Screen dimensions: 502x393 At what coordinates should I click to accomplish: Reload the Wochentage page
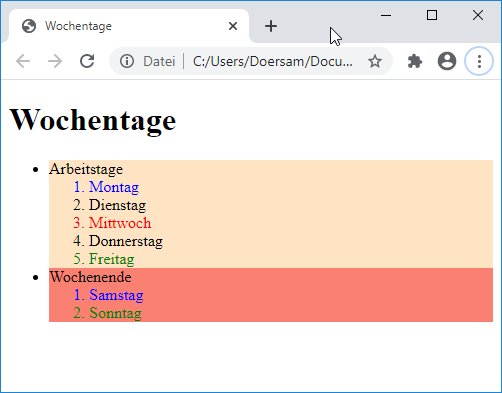(87, 61)
